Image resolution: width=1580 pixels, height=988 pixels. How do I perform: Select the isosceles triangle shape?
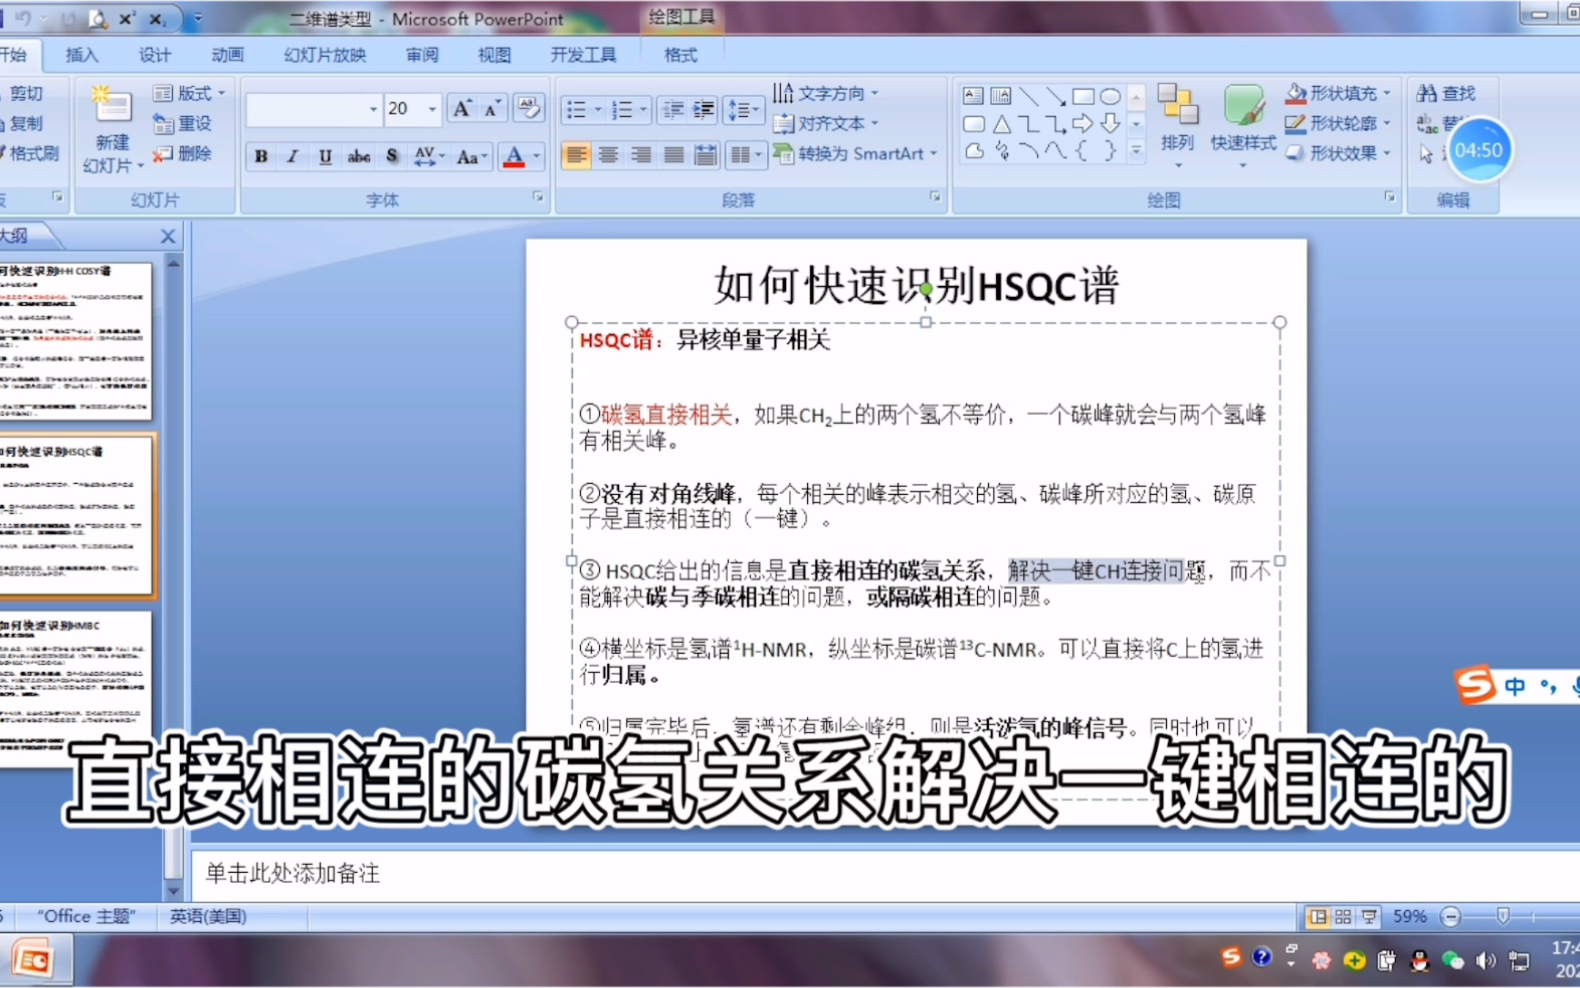(1001, 124)
